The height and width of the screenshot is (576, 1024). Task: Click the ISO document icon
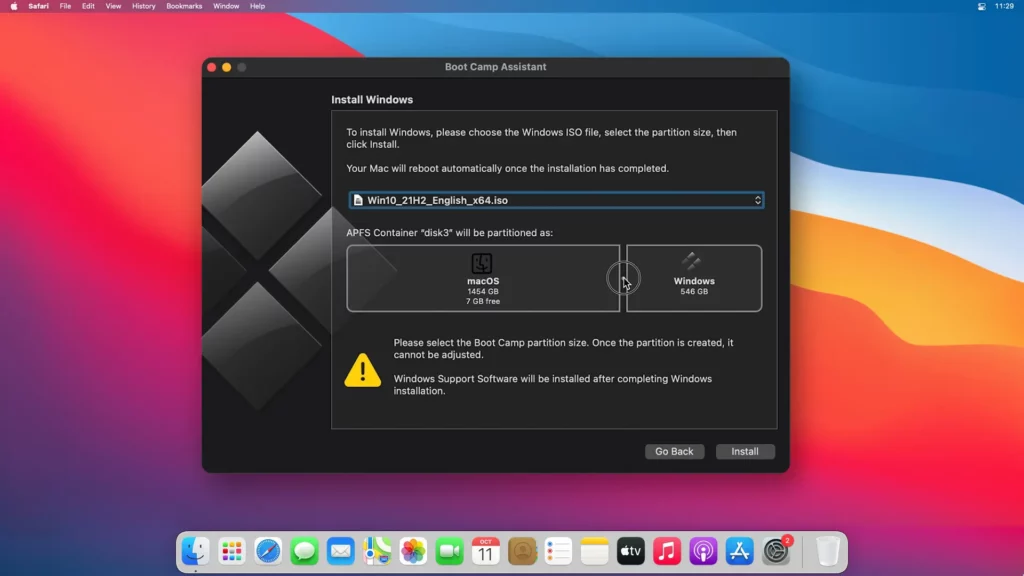(x=358, y=200)
